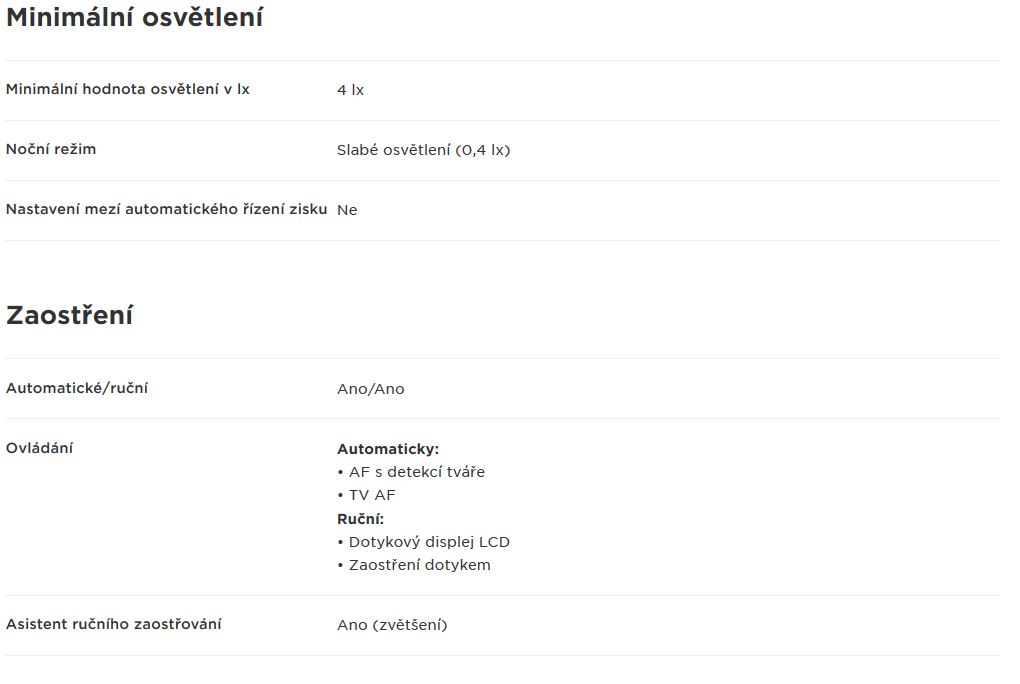Viewport: 1020px width, 684px height.
Task: Click the '4 lx' value
Action: click(x=350, y=90)
